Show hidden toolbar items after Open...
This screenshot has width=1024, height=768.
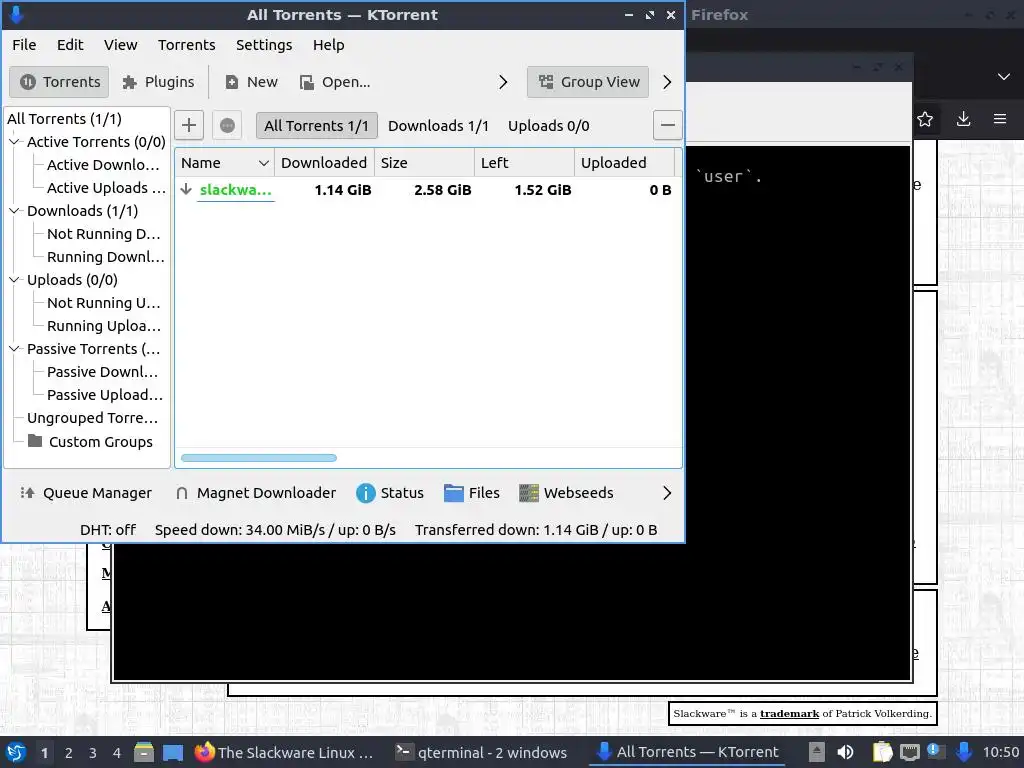503,82
